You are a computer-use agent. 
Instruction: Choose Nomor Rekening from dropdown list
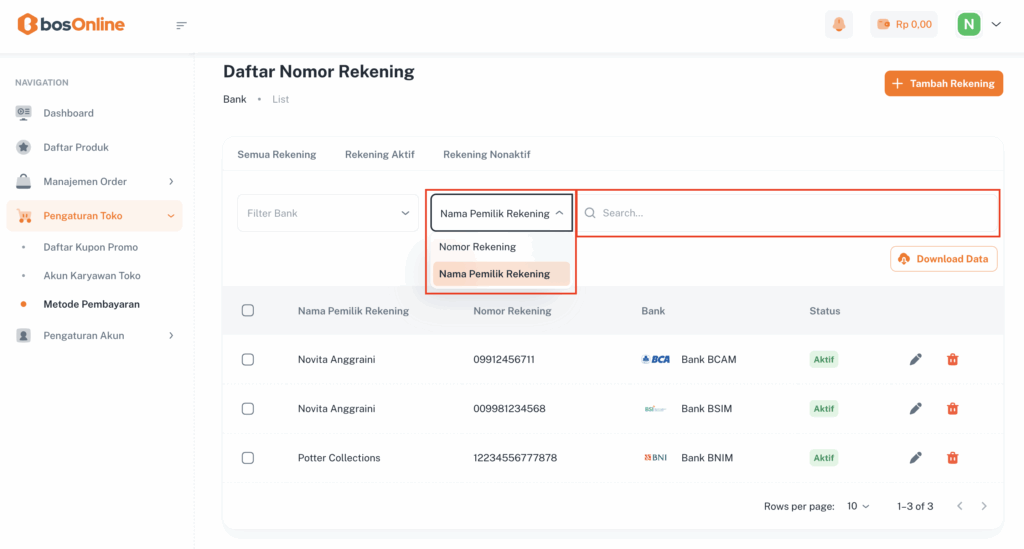[477, 246]
